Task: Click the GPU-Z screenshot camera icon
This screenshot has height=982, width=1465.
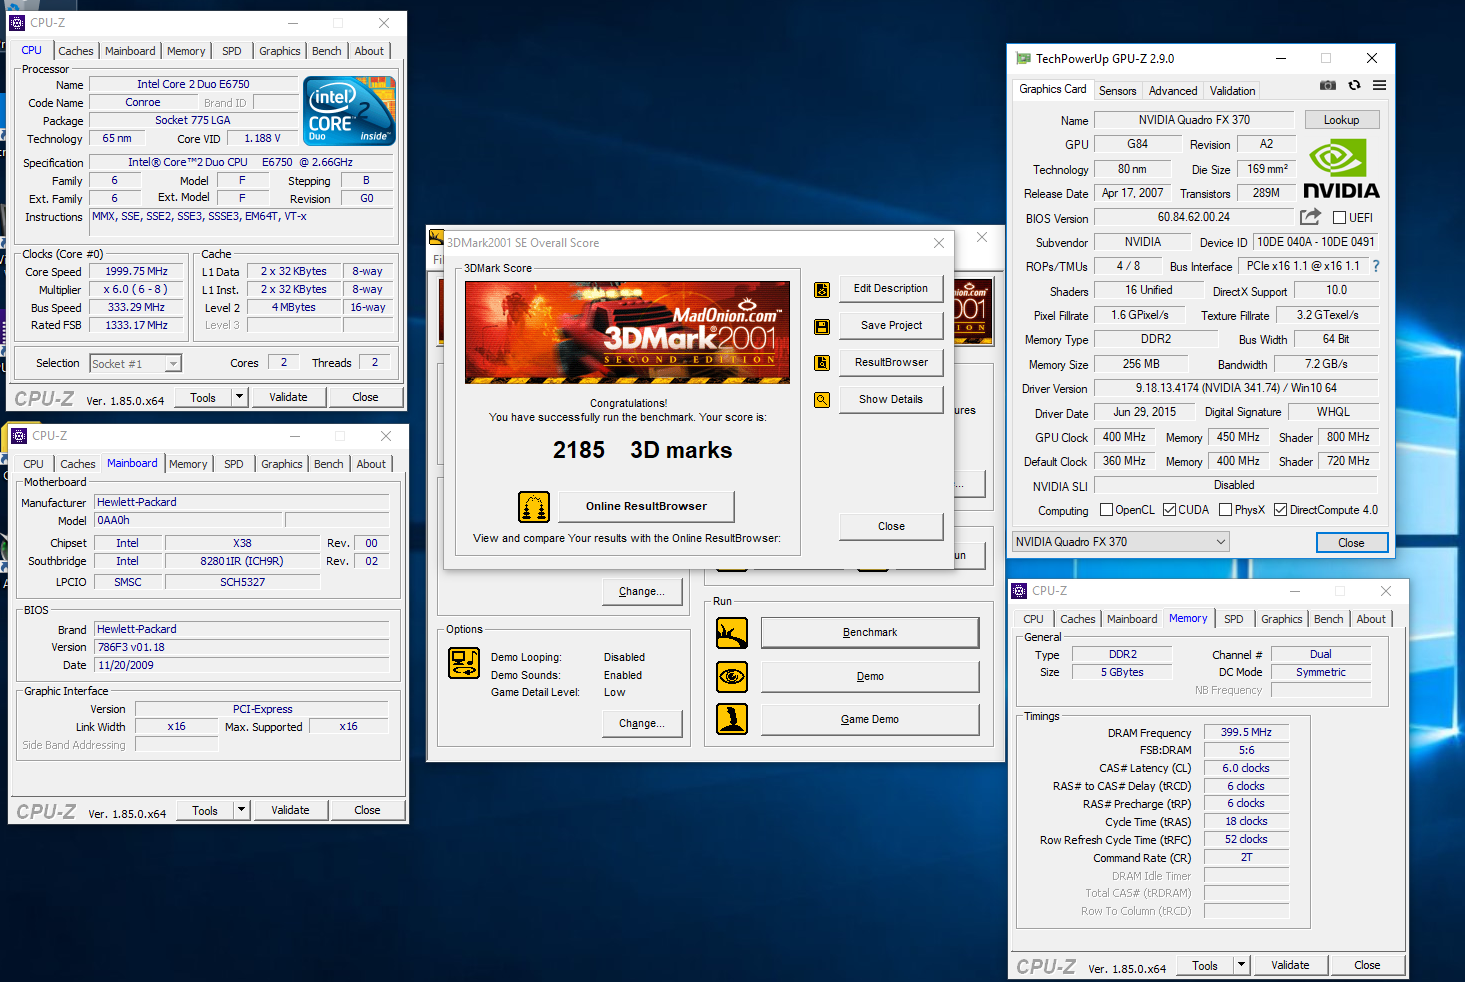Action: [1327, 86]
